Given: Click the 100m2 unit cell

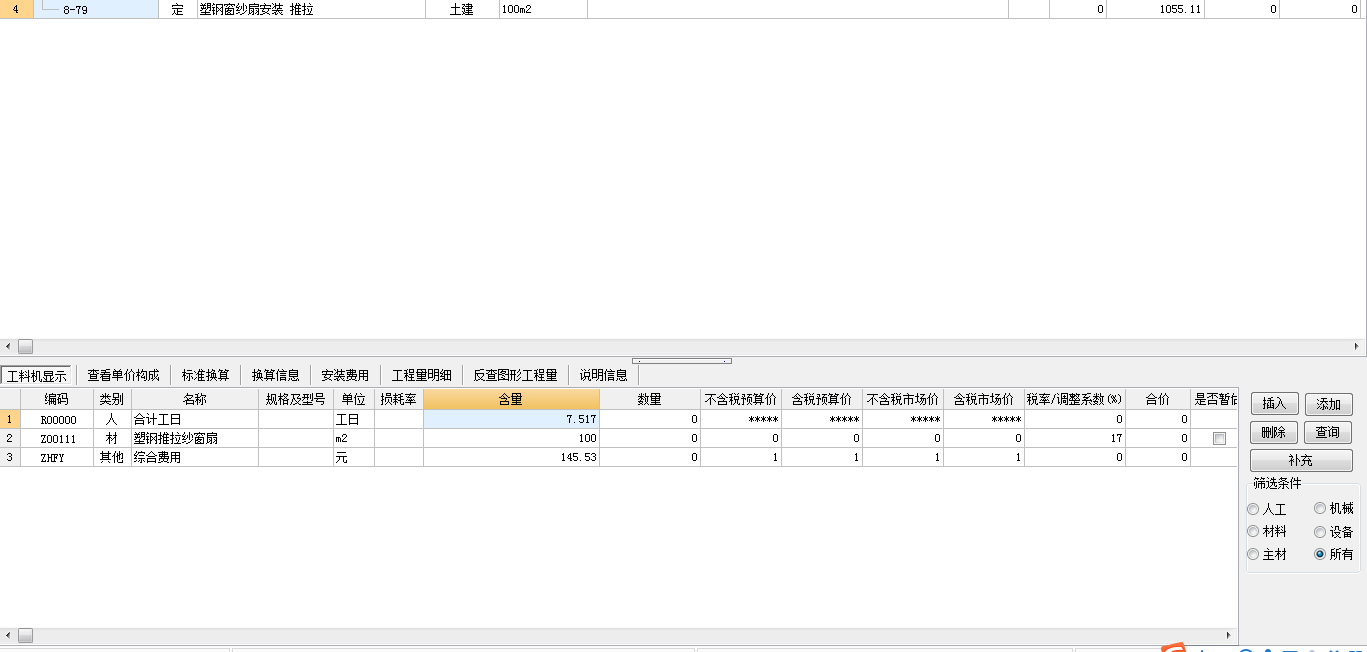Looking at the screenshot, I should click(x=543, y=9).
